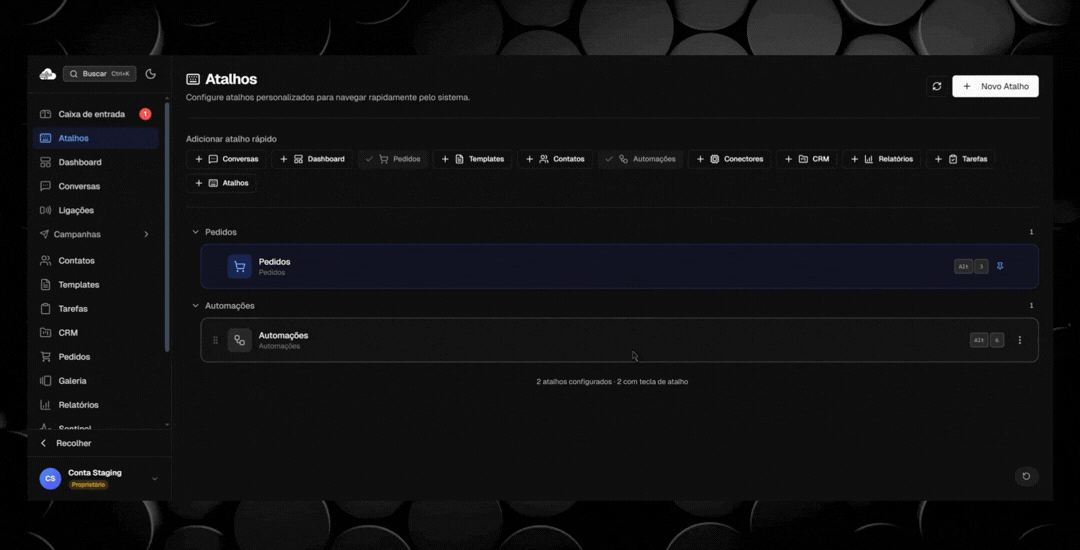
Task: Click the Relatórios sidebar chart icon
Action: pyautogui.click(x=45, y=405)
